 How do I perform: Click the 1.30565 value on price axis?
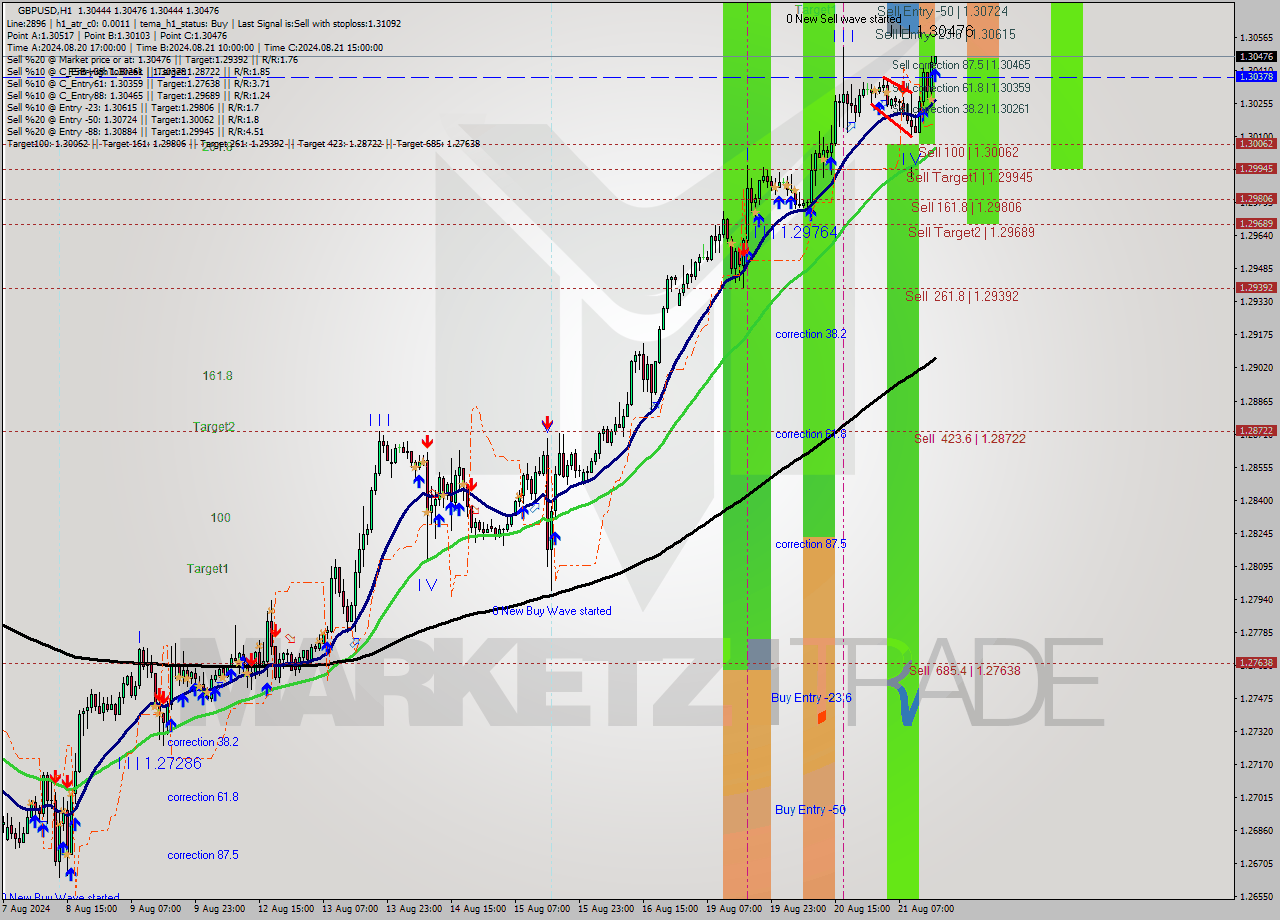1257,37
